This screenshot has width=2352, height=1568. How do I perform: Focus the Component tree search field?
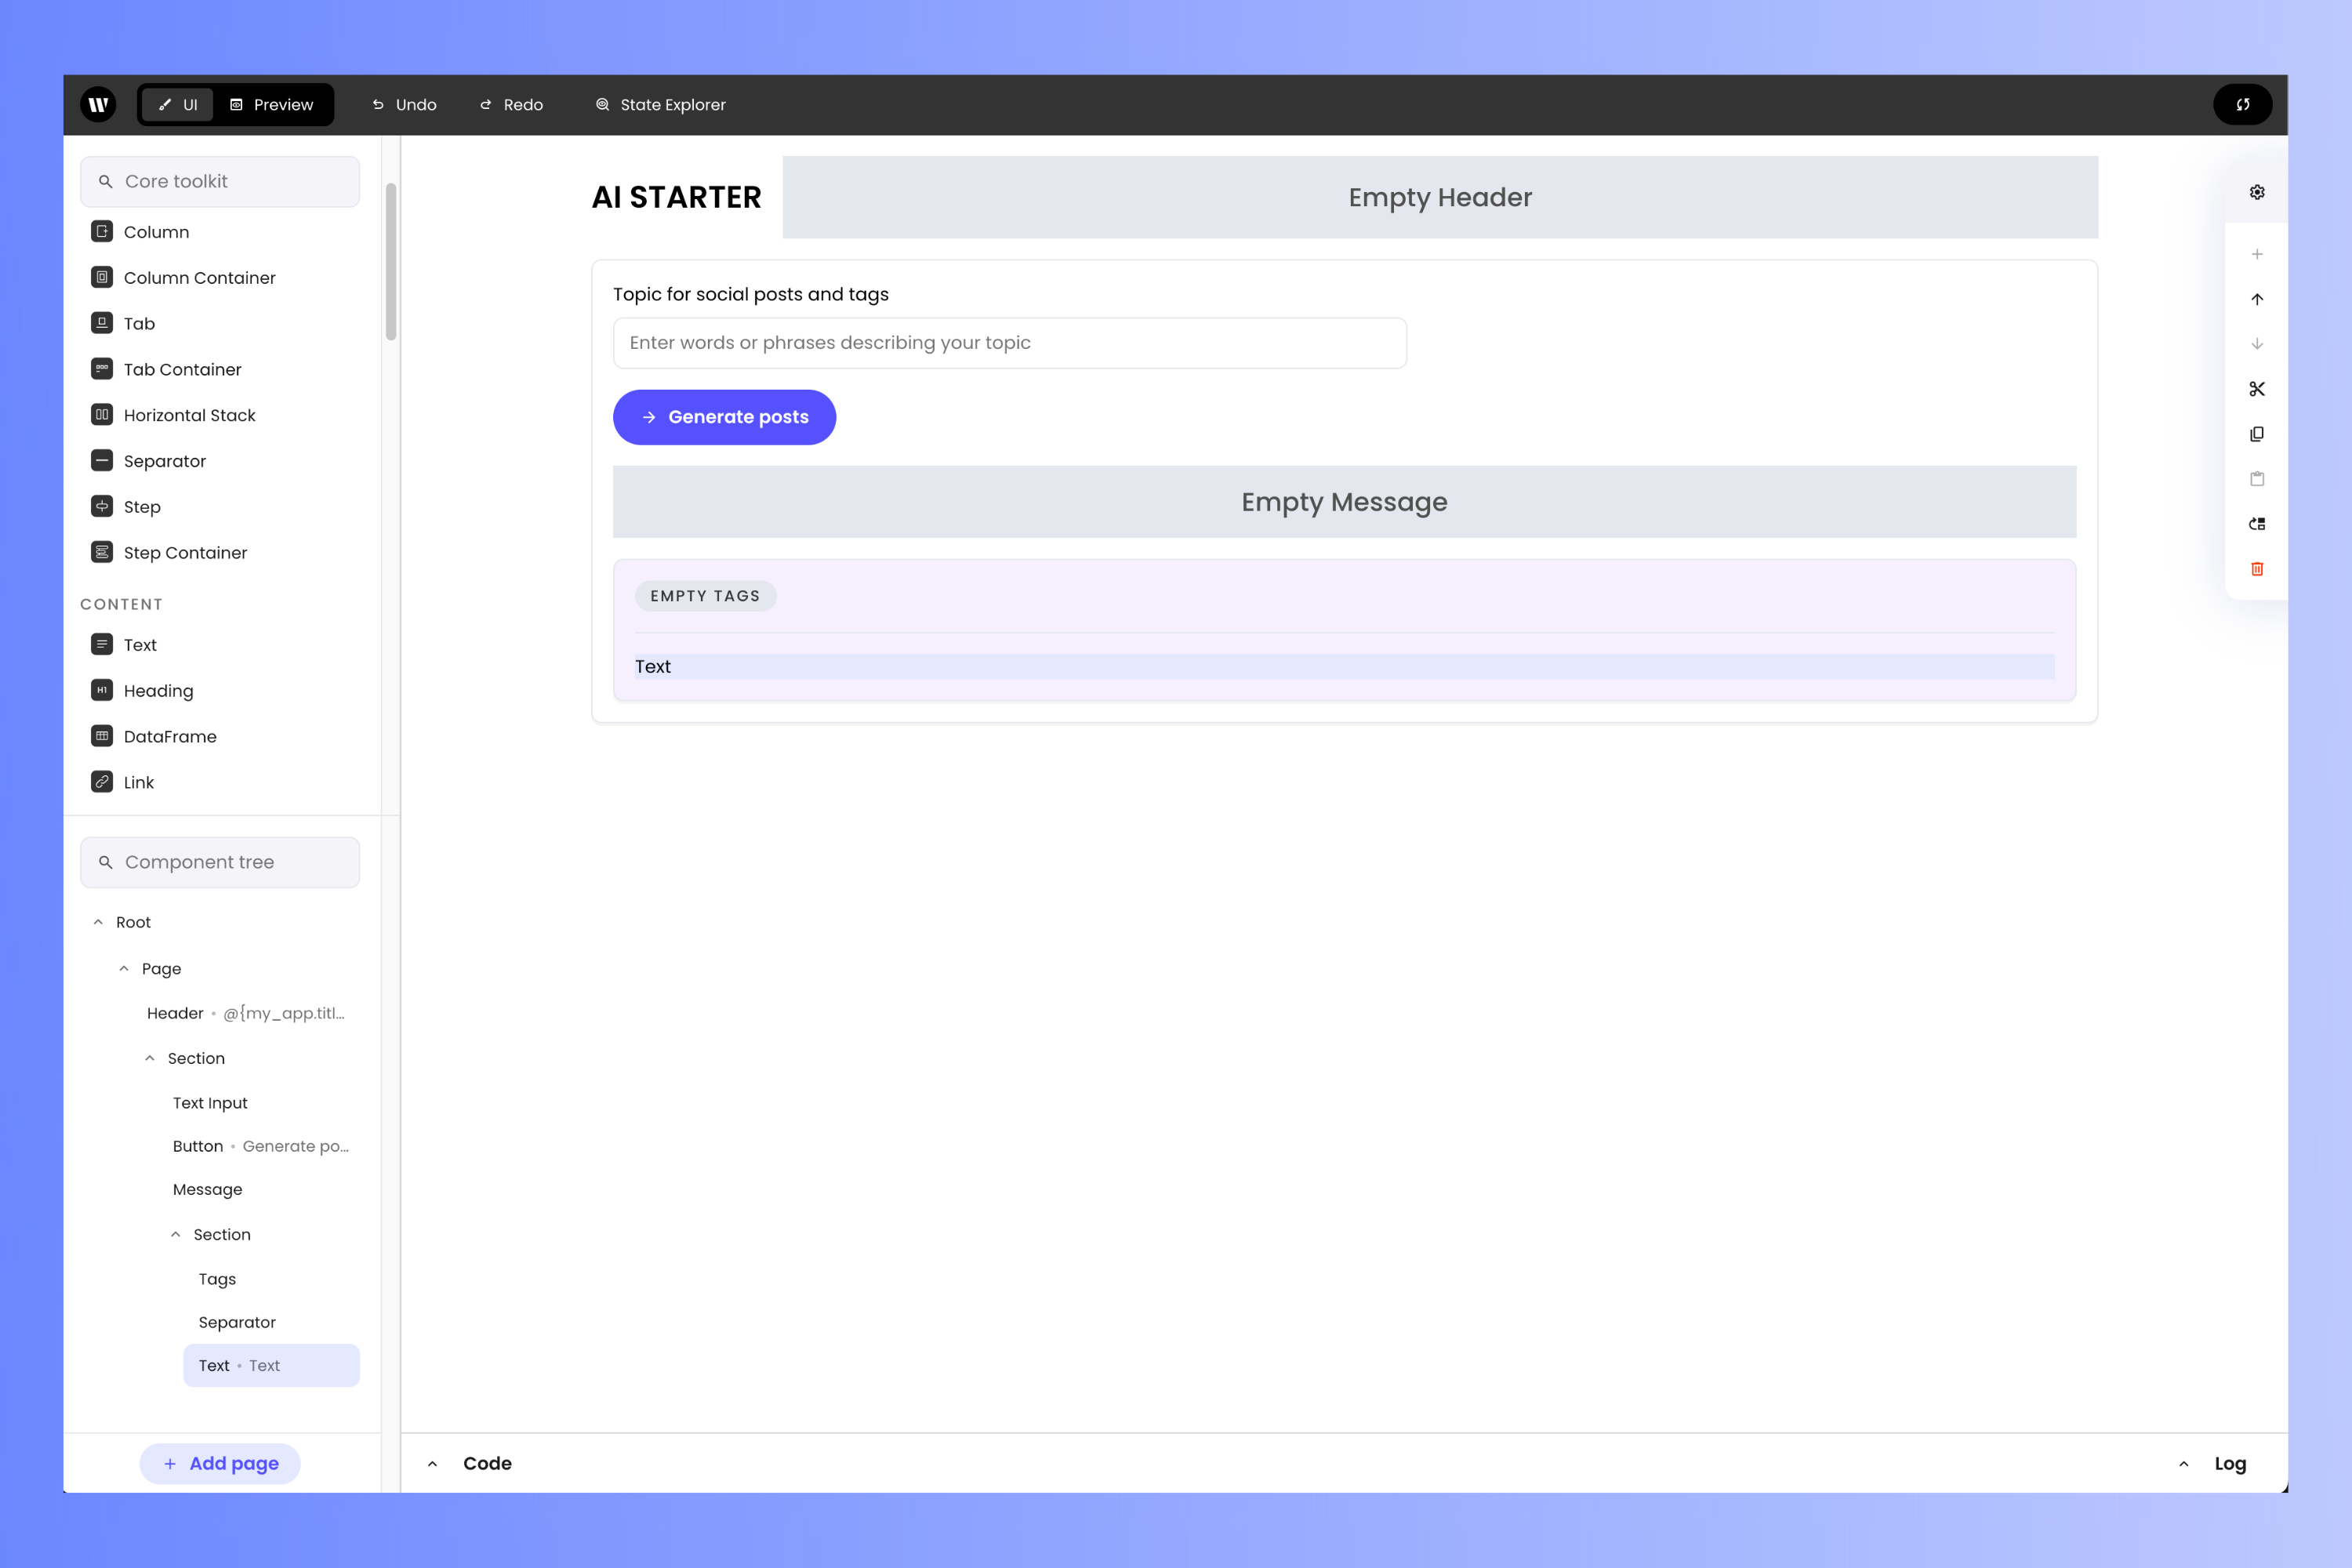(220, 862)
